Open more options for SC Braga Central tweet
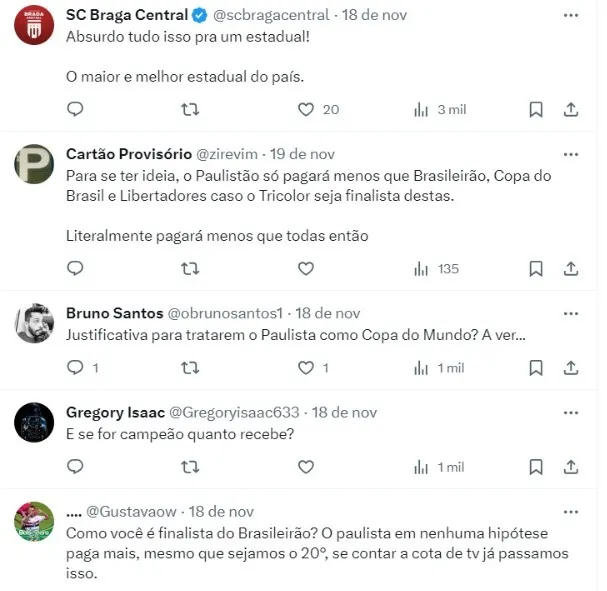 coord(571,15)
